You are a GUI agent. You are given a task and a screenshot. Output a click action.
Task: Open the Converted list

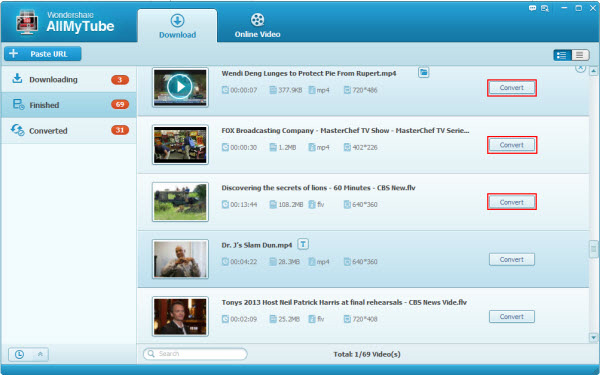(69, 130)
